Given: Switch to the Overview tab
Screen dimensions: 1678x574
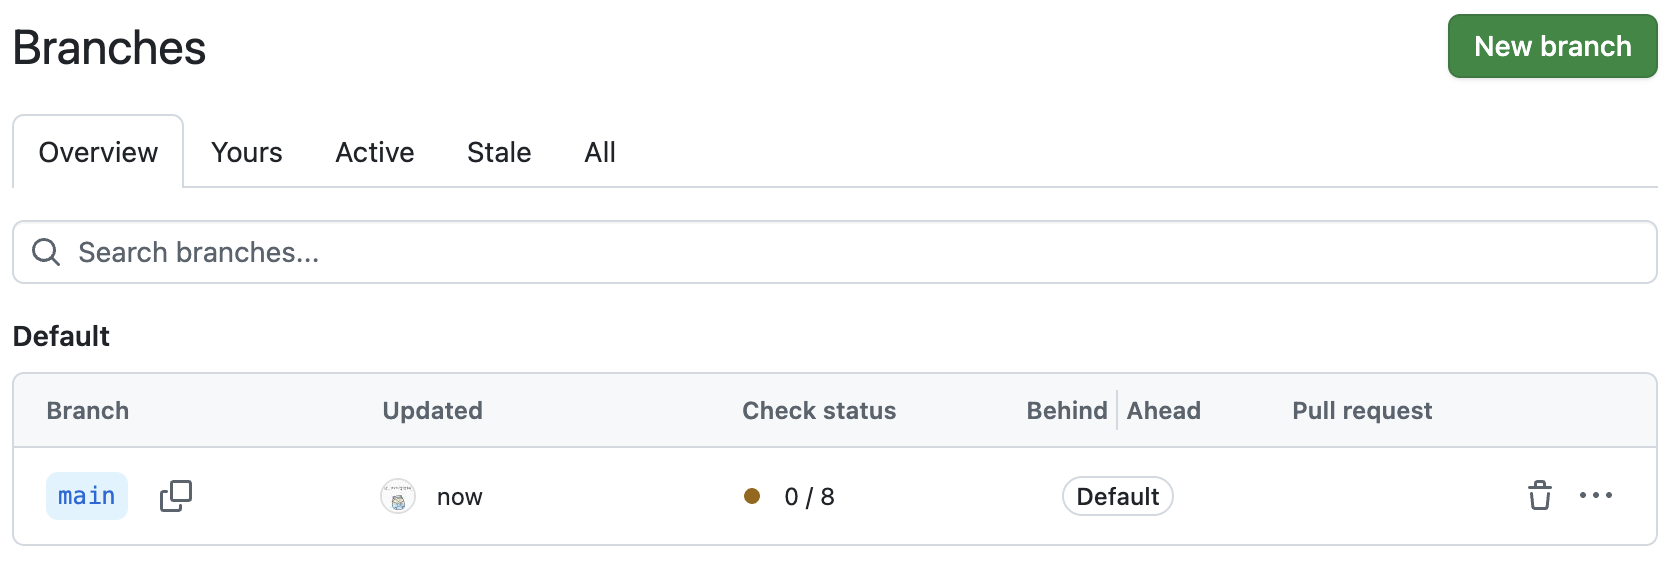Looking at the screenshot, I should (98, 152).
